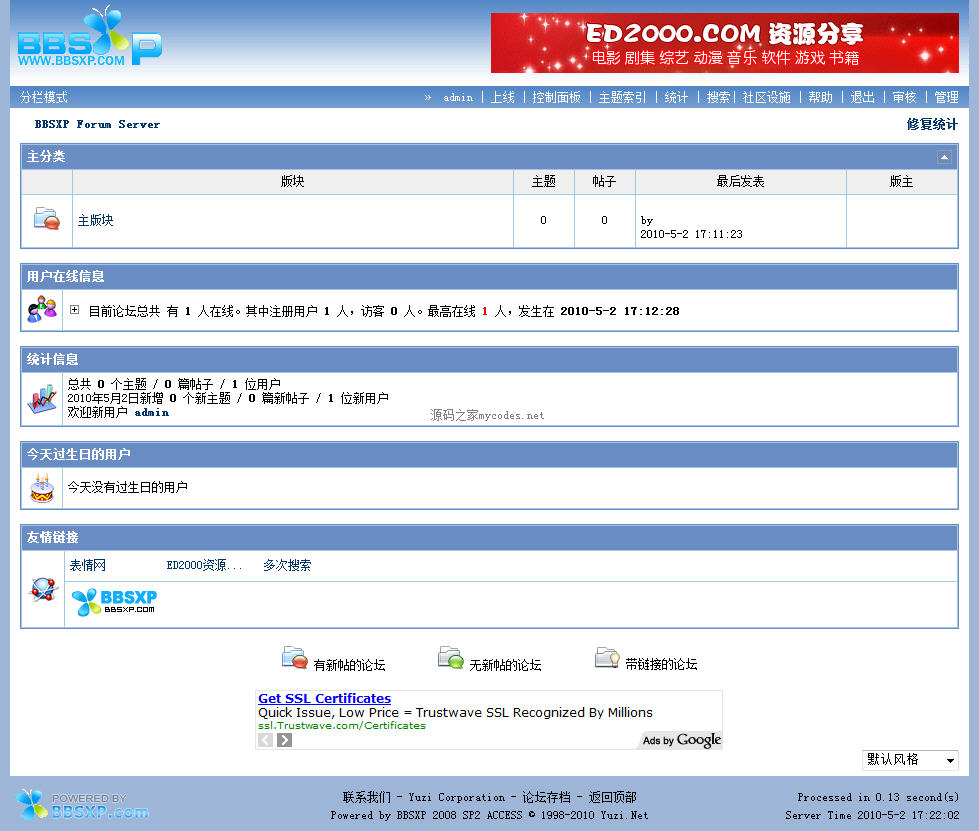Open the ED2000资源... friendly link
This screenshot has height=831, width=979.
click(x=204, y=565)
